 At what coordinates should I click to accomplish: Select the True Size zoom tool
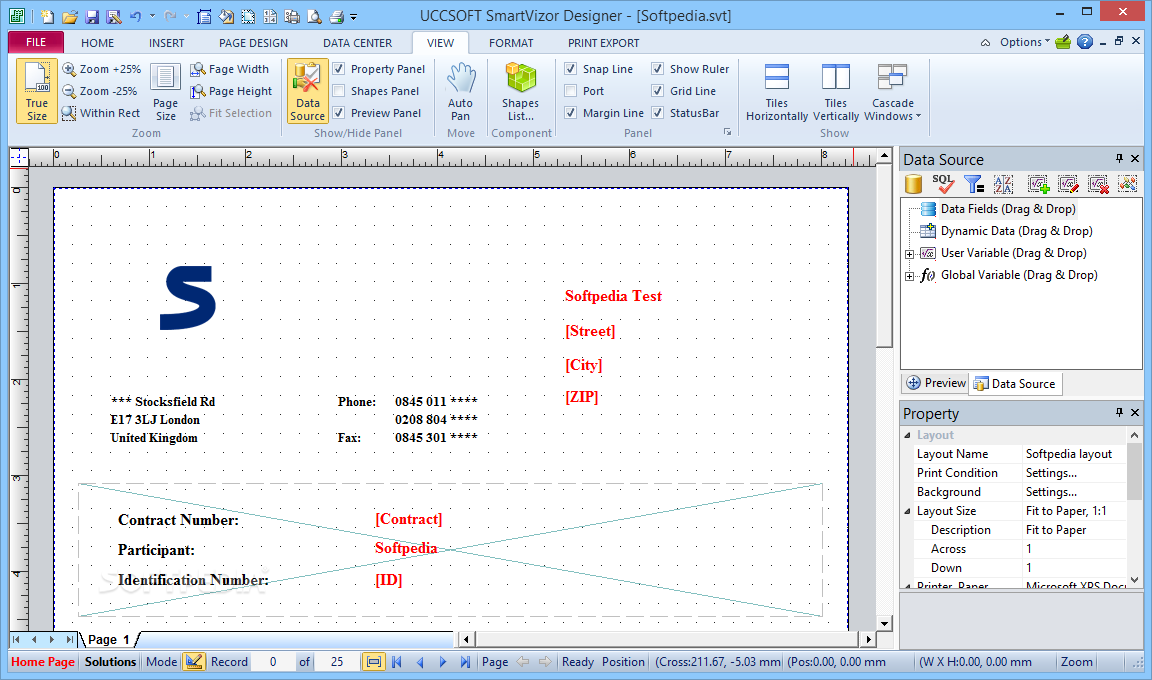pos(37,91)
